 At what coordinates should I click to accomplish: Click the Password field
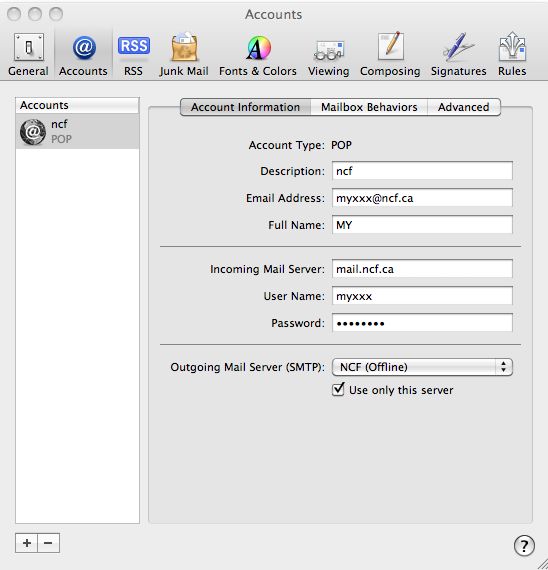pyautogui.click(x=422, y=323)
